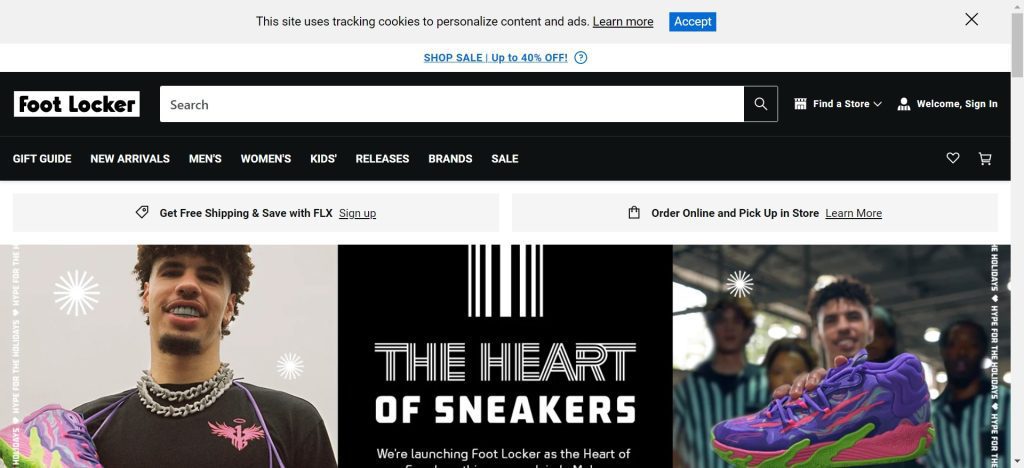Focus the Search input field
This screenshot has width=1024, height=468.
tap(452, 104)
